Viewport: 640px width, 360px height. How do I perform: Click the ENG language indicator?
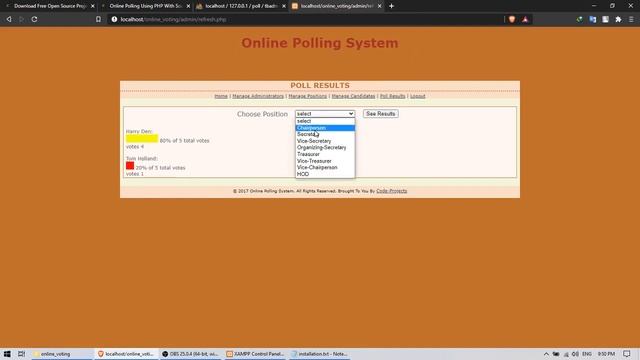pos(587,354)
